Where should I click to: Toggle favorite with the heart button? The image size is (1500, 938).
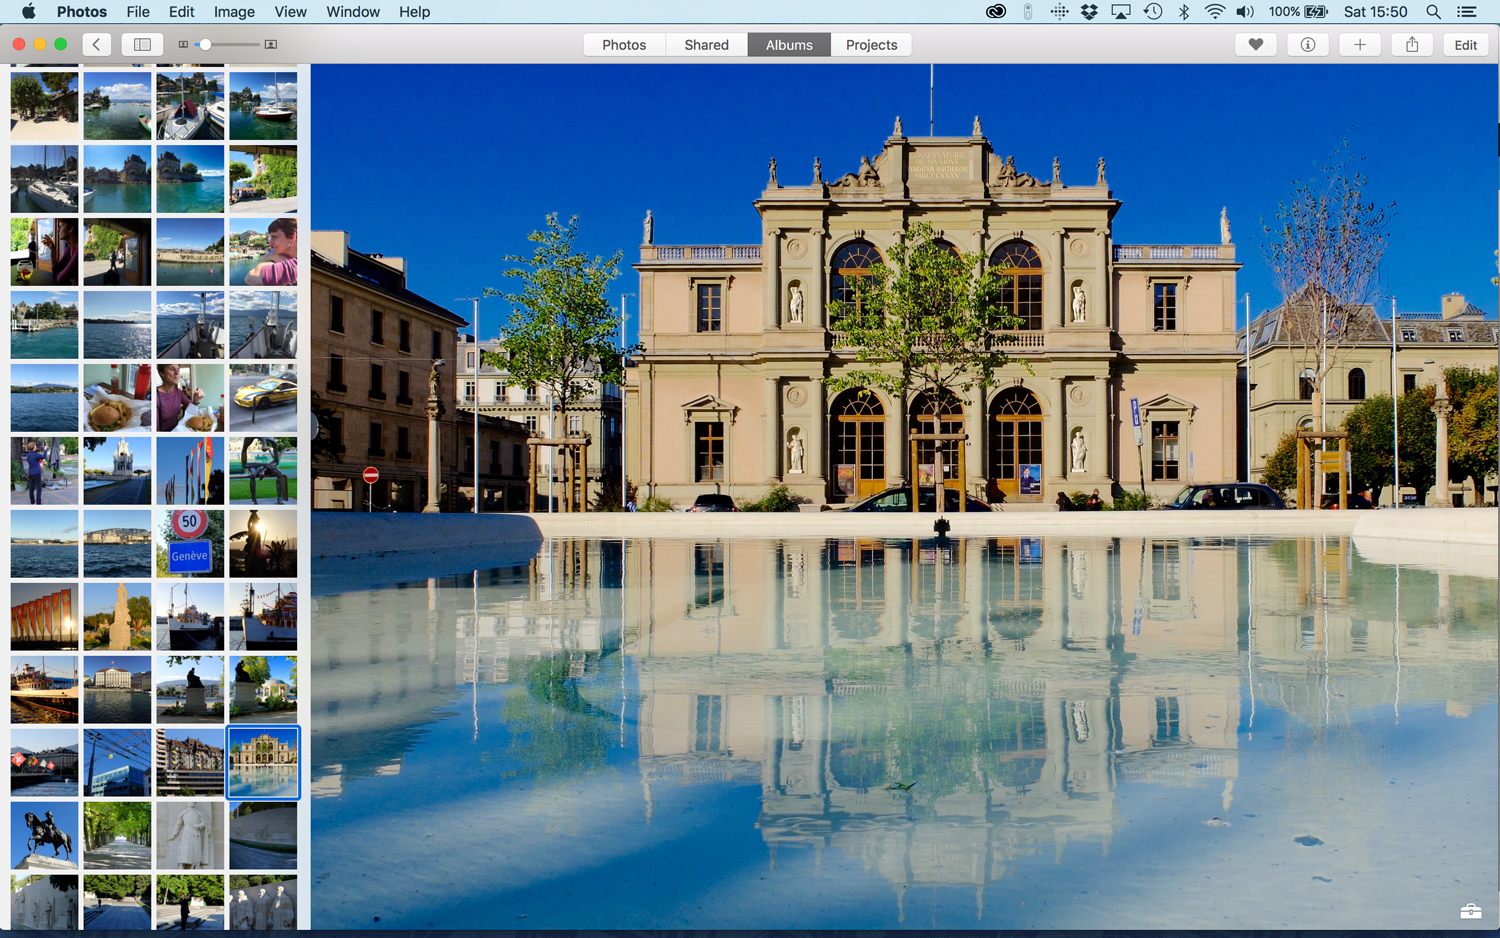tap(1255, 44)
